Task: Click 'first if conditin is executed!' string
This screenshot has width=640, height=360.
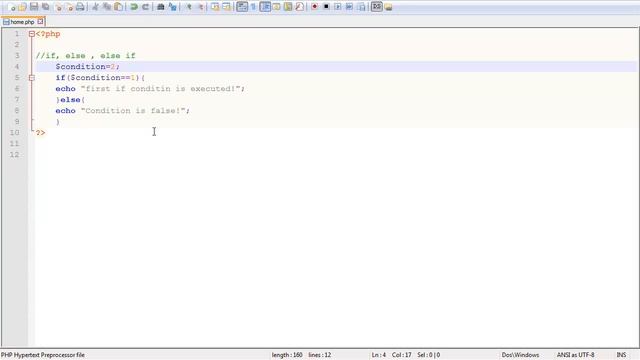Action: pyautogui.click(x=160, y=89)
